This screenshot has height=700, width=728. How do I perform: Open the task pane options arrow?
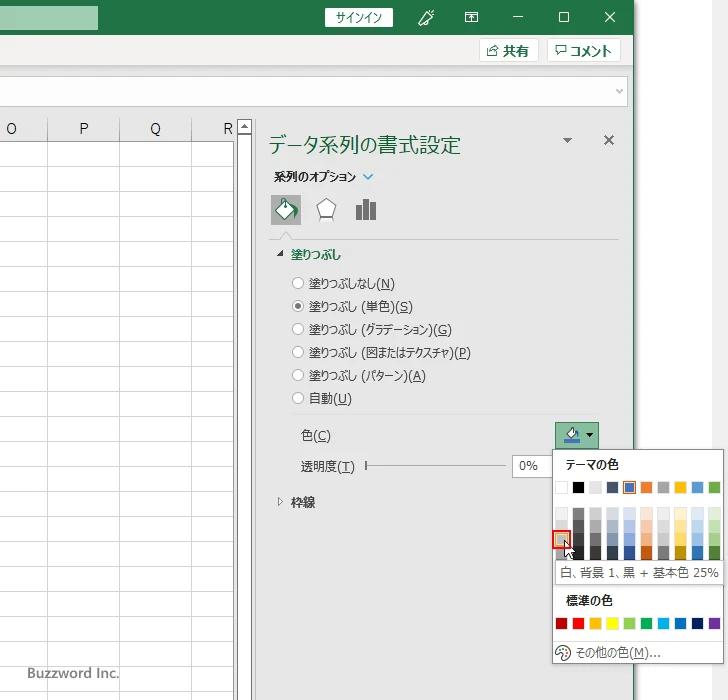(x=568, y=141)
